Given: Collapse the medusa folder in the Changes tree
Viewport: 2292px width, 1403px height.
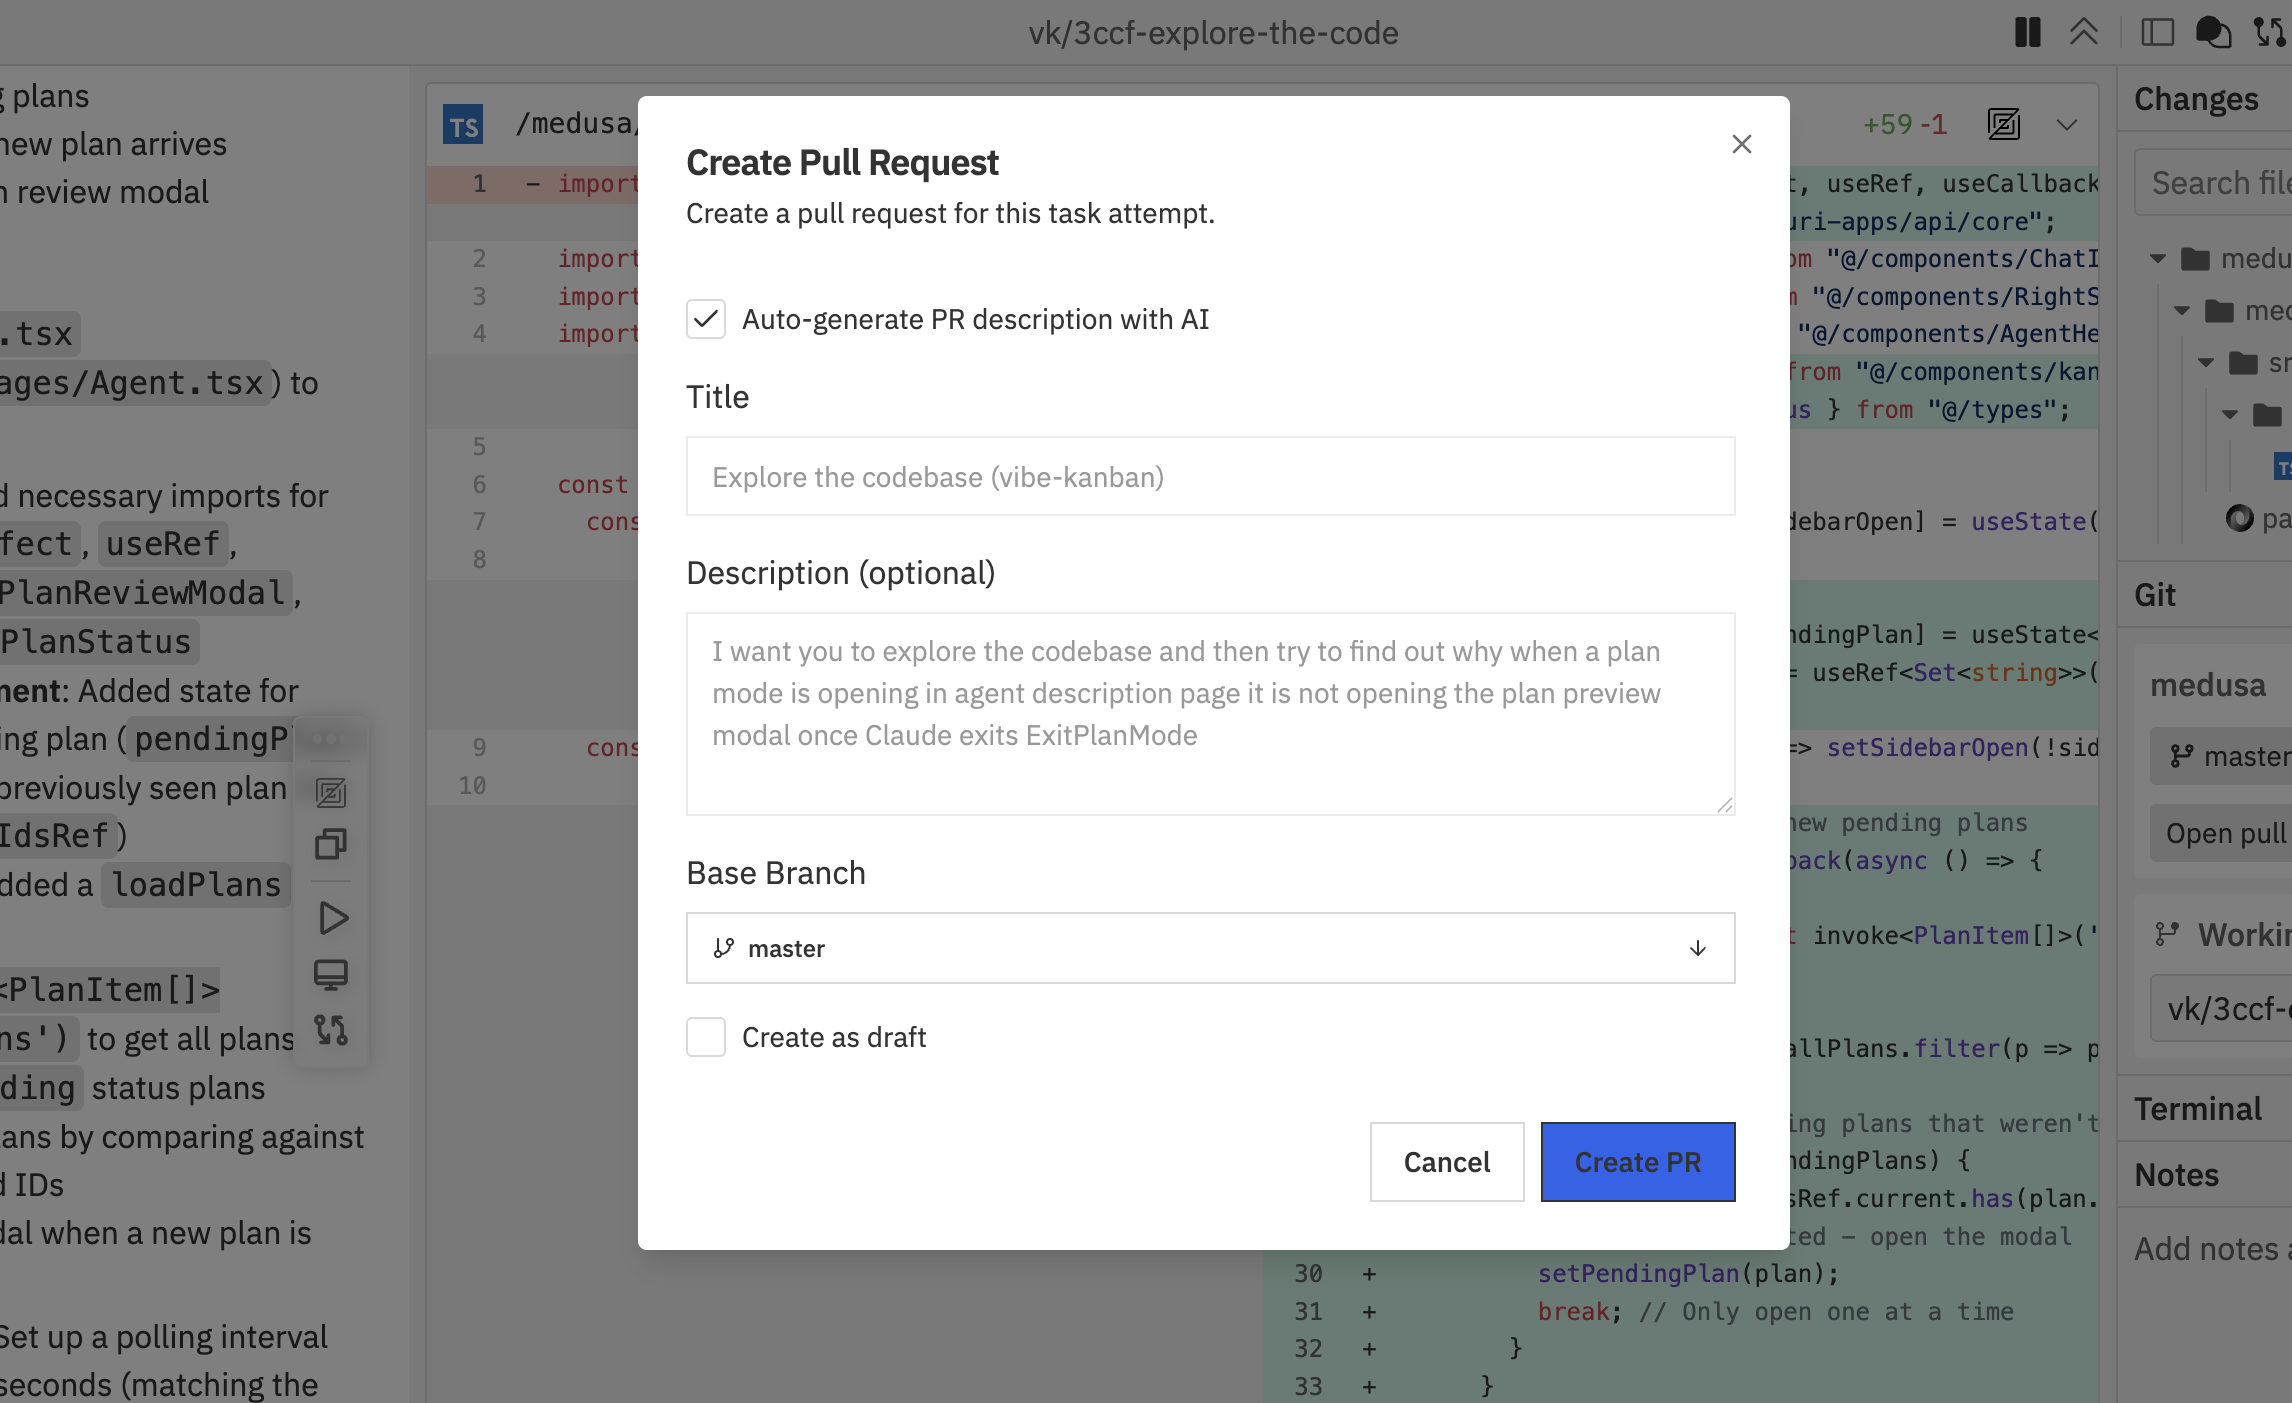Looking at the screenshot, I should (x=2157, y=258).
